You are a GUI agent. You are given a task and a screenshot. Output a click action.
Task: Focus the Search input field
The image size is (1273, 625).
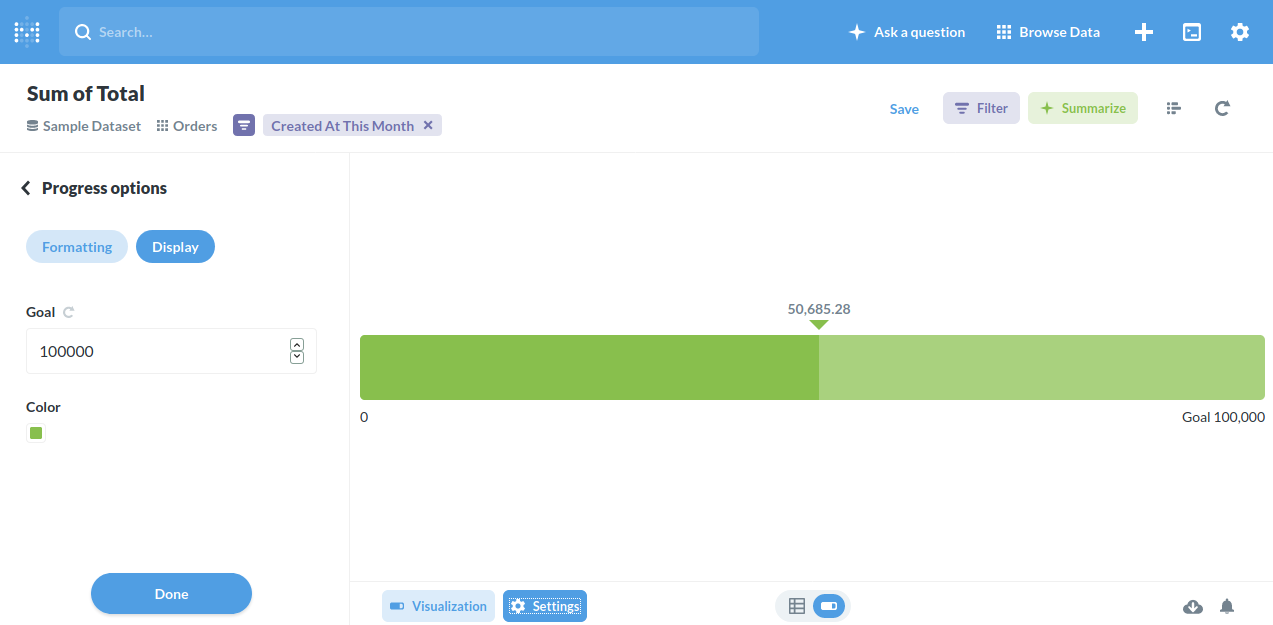pyautogui.click(x=408, y=32)
